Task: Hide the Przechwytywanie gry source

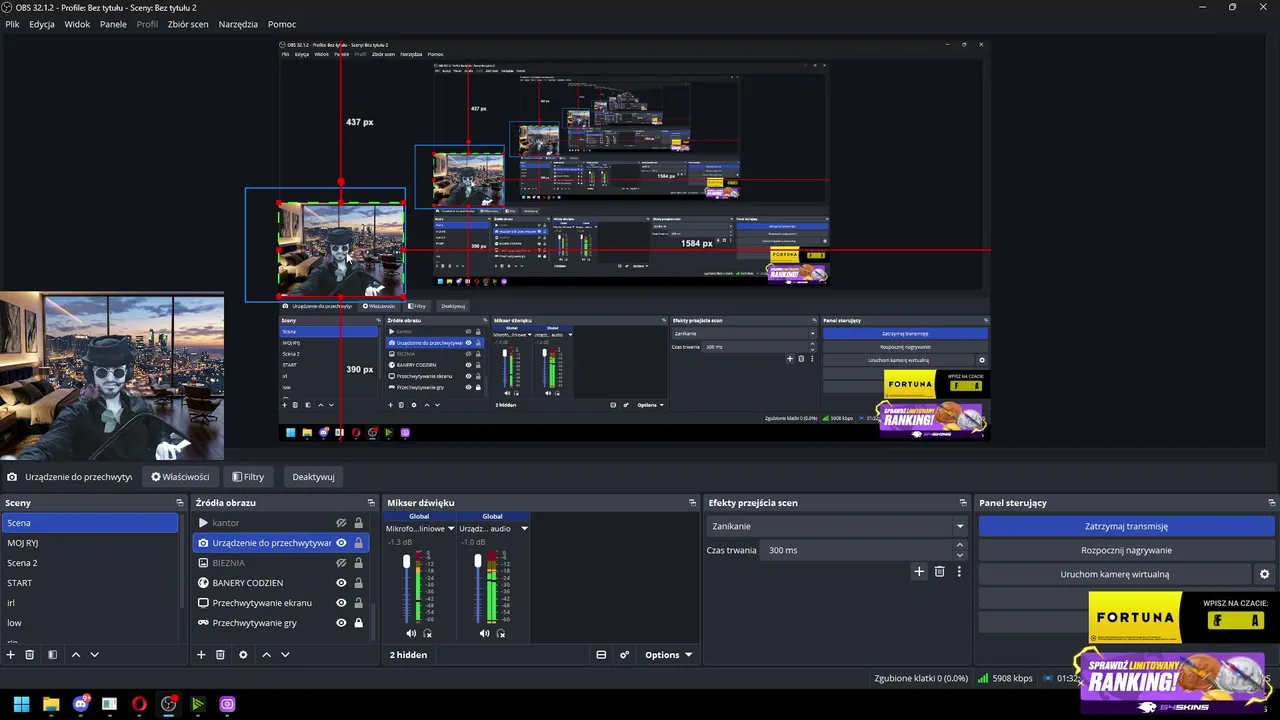Action: pyautogui.click(x=341, y=623)
